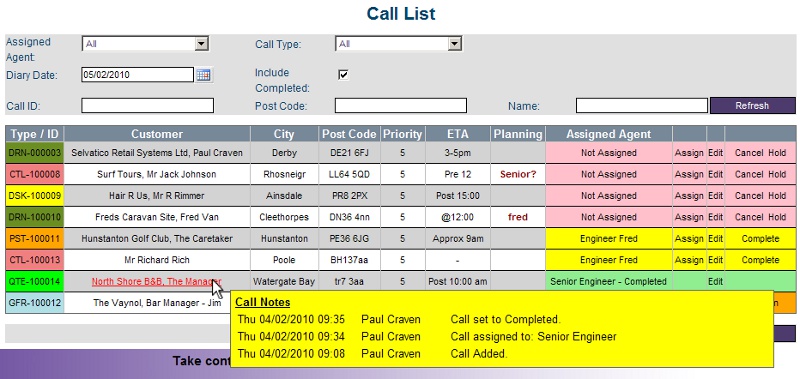Click into the Call ID input field
This screenshot has height=379, width=800.
click(x=147, y=106)
